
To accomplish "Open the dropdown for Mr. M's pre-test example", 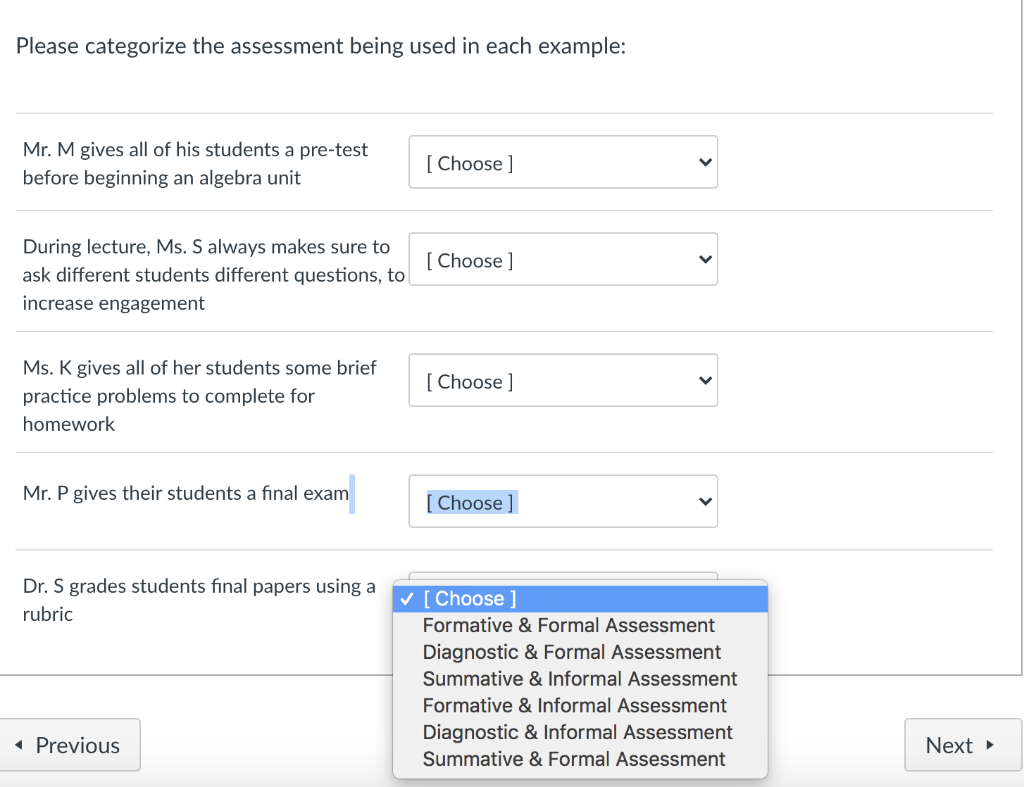I will [563, 162].
